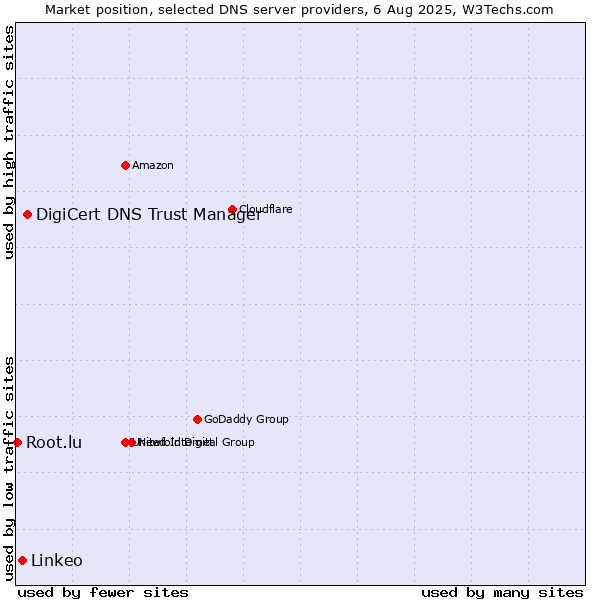Click the 'used by many sites' axis label

502,593
